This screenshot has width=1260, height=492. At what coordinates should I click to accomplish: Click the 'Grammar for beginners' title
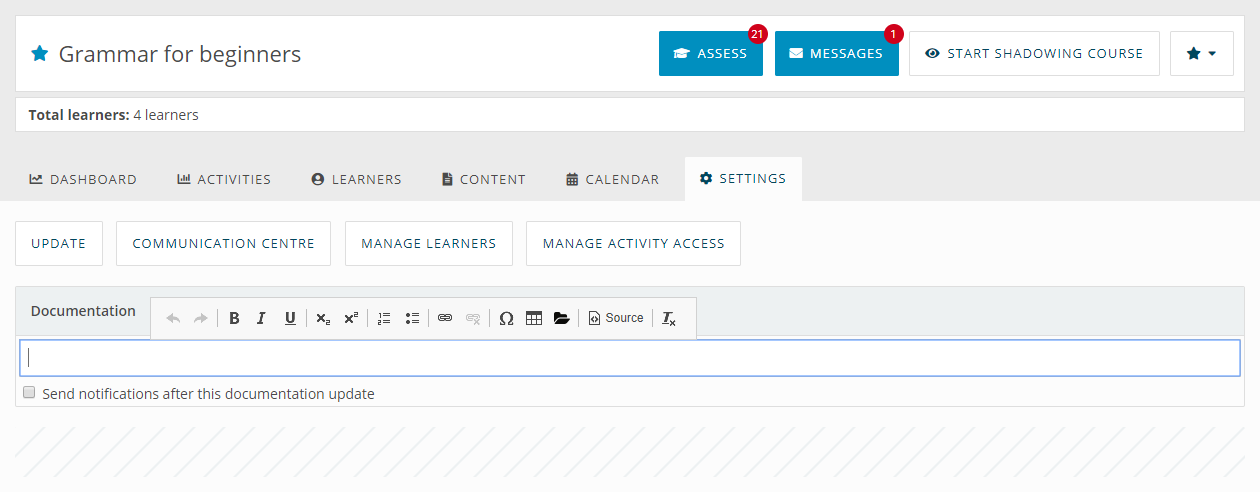(x=180, y=54)
